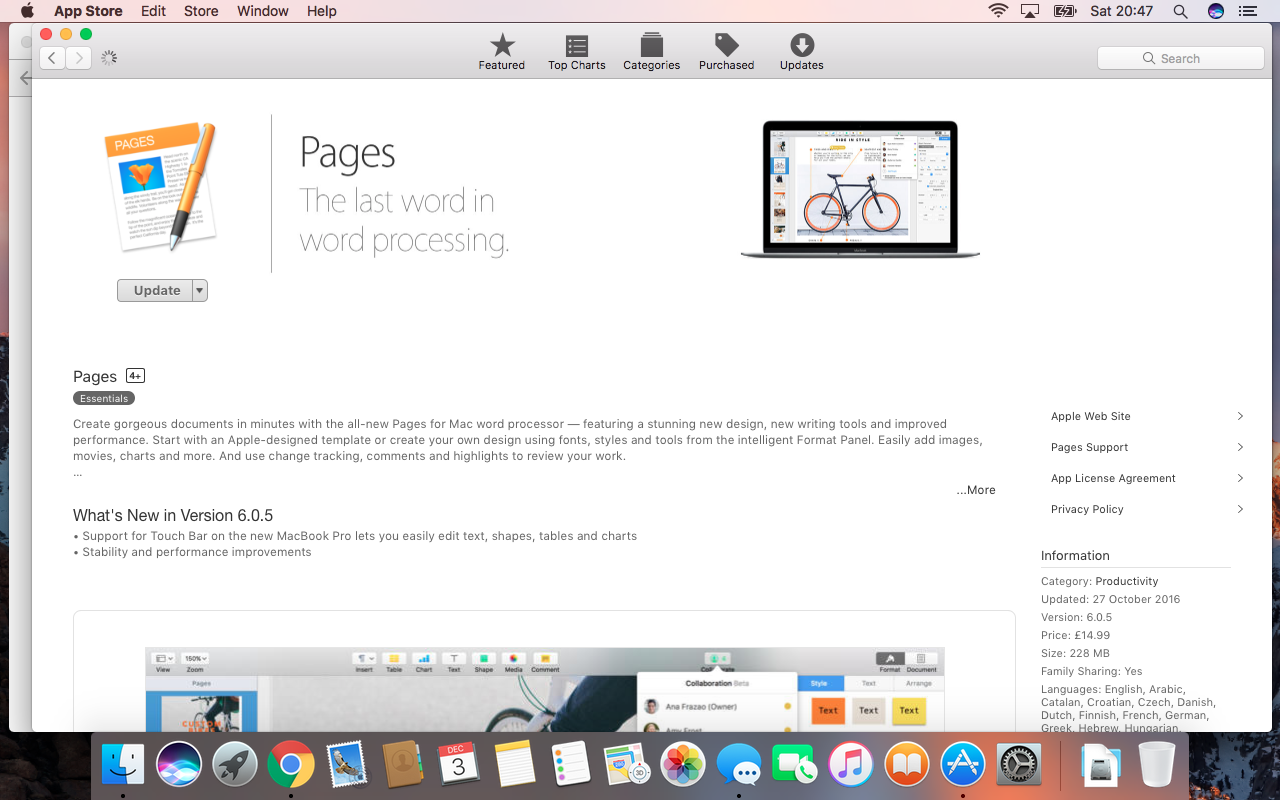Open the Update button dropdown arrow
The image size is (1280, 800).
200,290
